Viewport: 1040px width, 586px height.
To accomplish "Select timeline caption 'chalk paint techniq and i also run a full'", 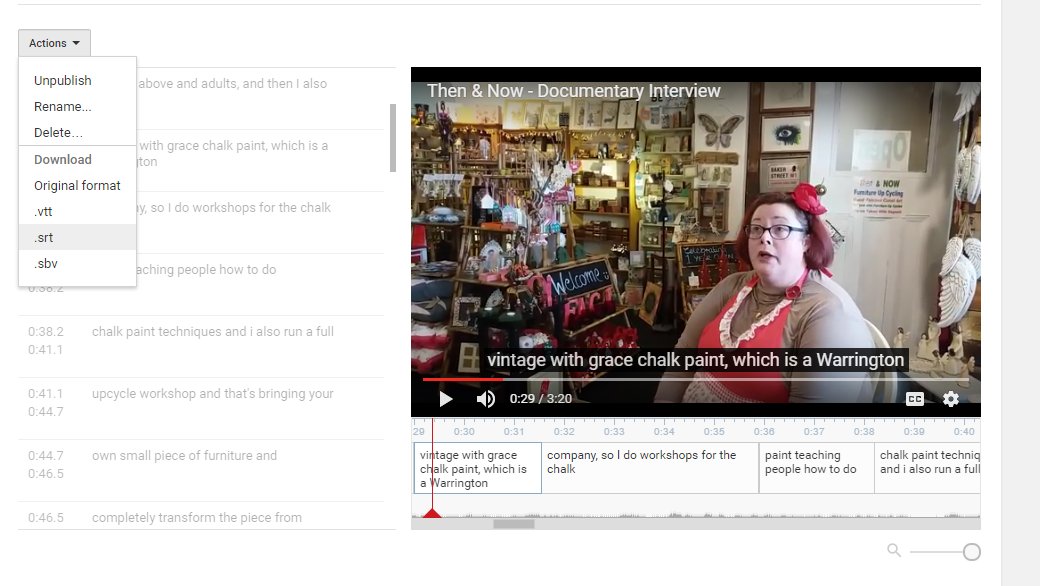I will [x=928, y=469].
